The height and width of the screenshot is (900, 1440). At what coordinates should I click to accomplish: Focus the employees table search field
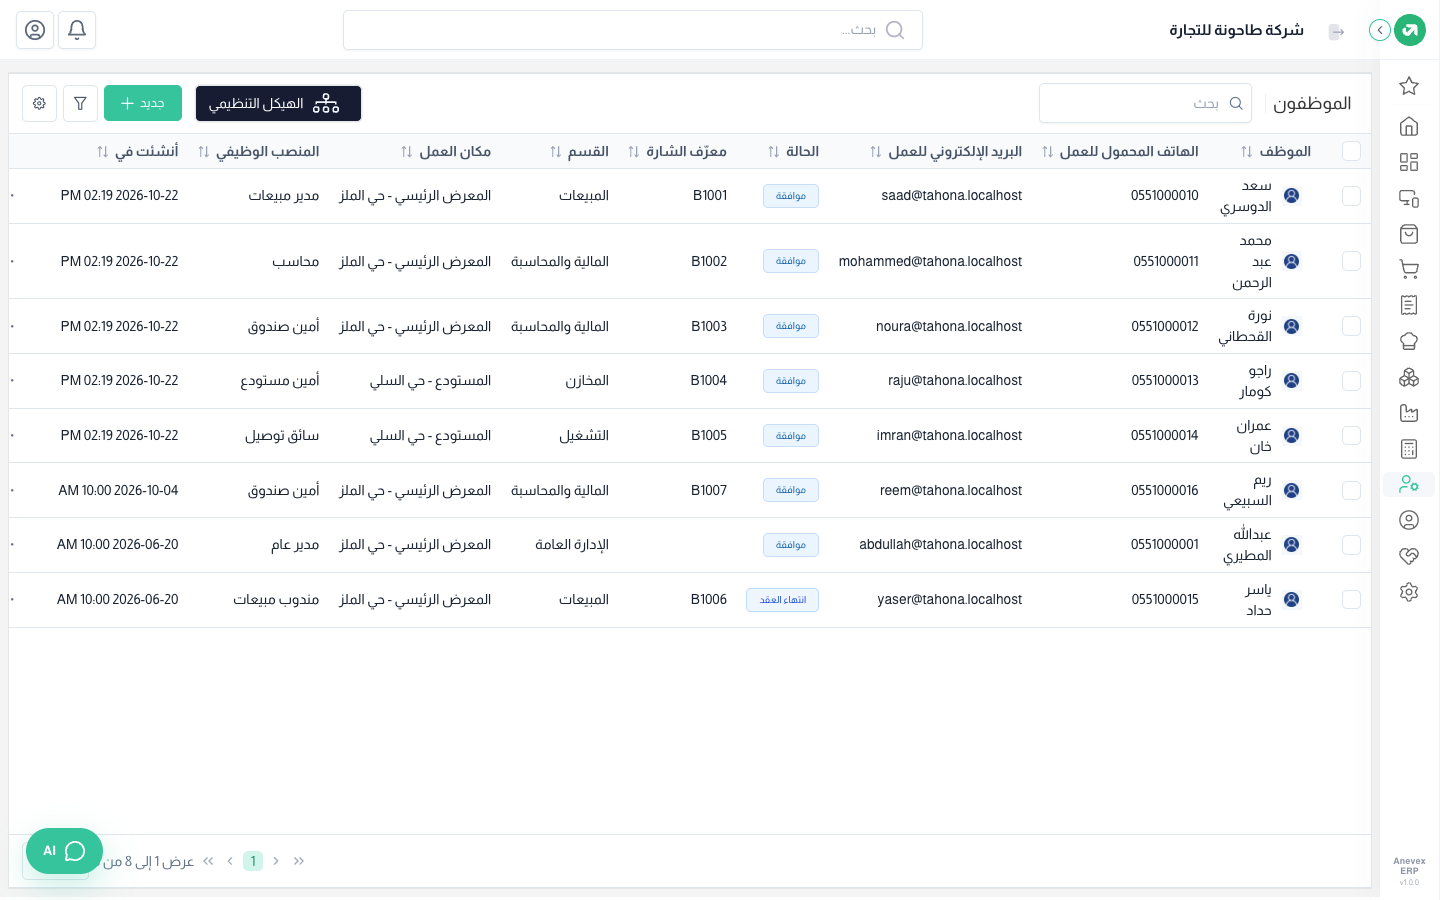coord(1145,103)
